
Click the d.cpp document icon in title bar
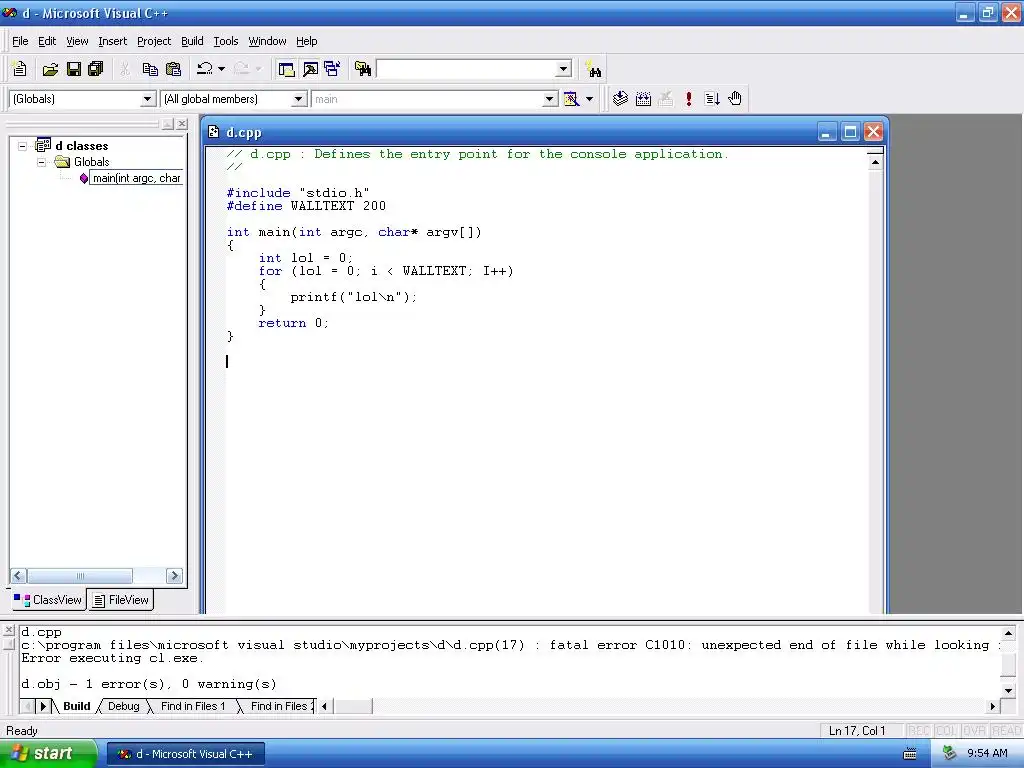coord(214,132)
